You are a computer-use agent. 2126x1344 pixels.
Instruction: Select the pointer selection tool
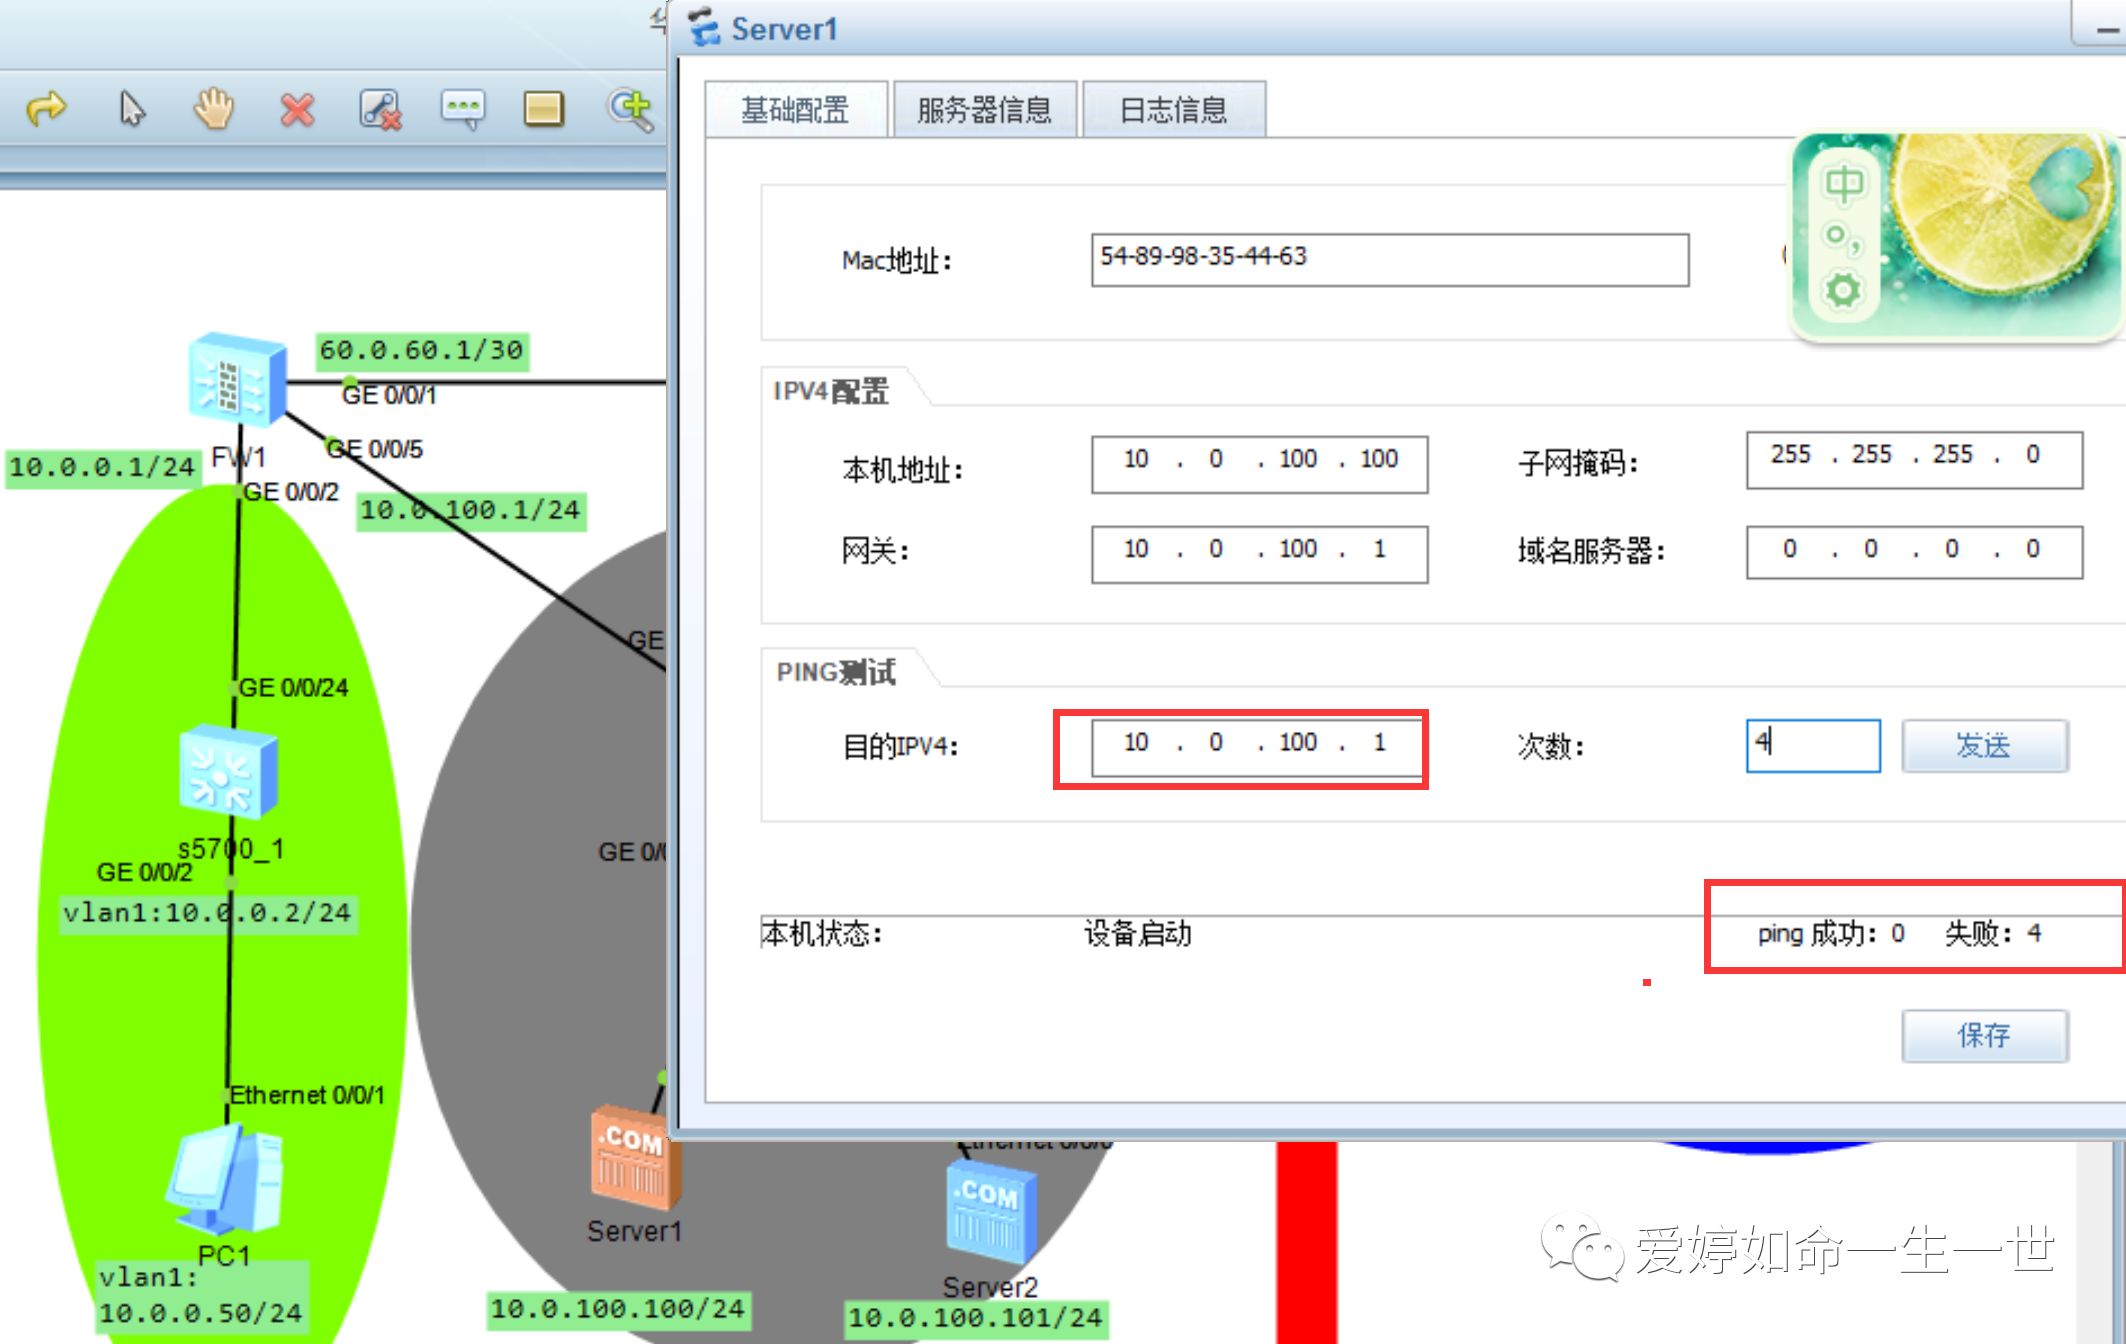[x=131, y=108]
